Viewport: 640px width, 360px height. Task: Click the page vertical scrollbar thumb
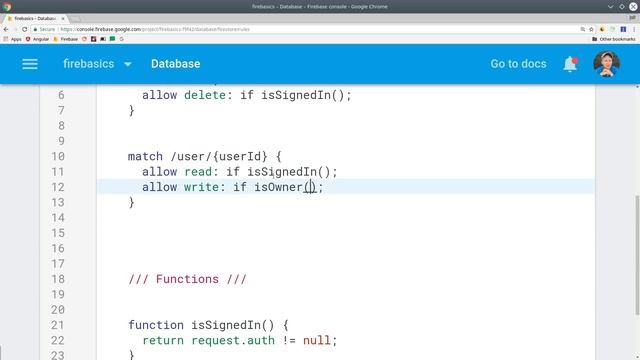pyautogui.click(x=637, y=255)
